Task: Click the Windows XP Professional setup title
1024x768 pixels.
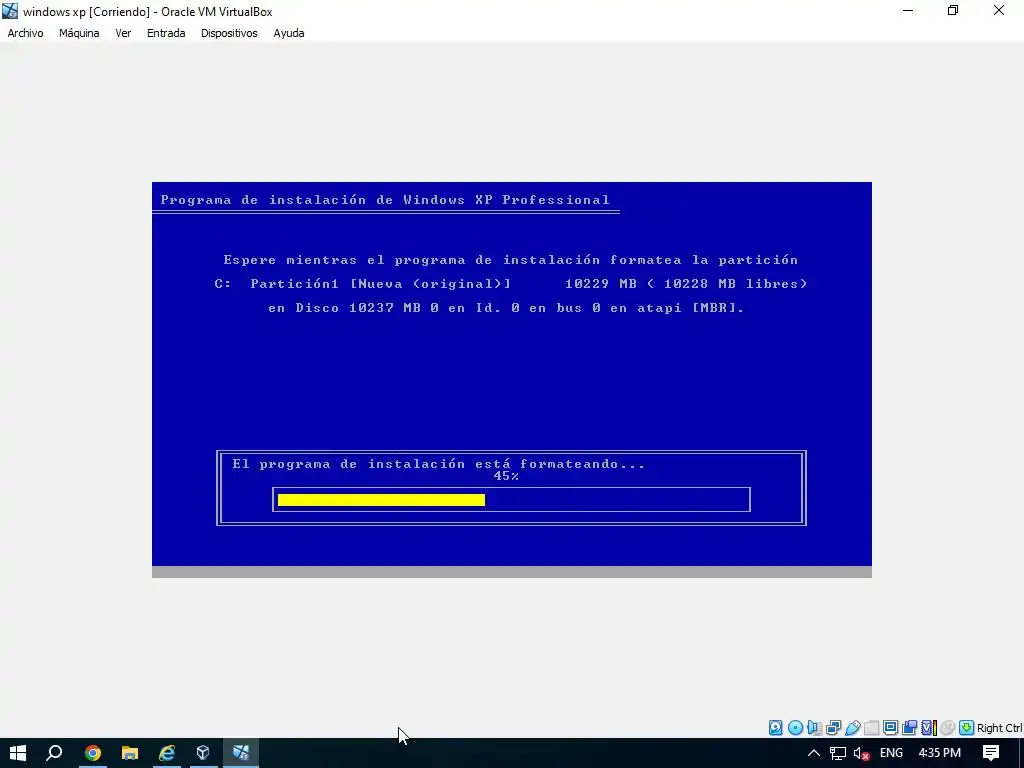Action: click(385, 200)
